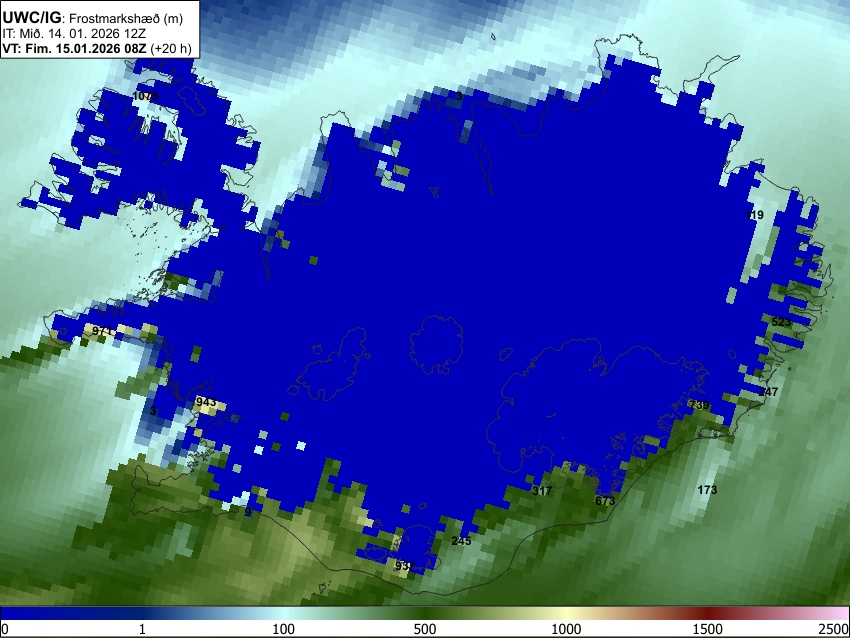
Task: Click the map value '747' on the east coast
Action: click(x=768, y=391)
